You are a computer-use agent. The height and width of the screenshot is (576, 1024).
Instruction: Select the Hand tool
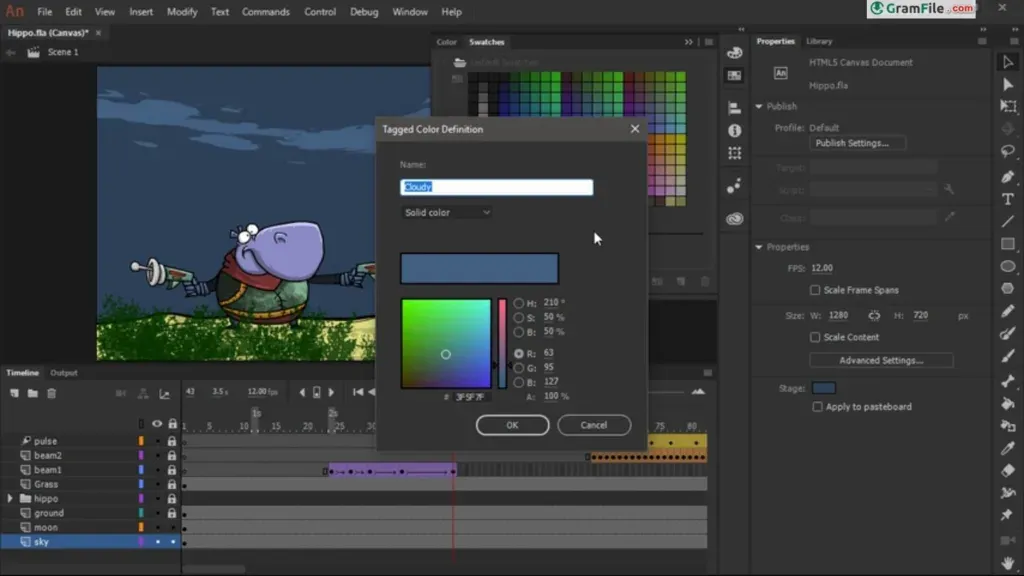pos(1008,562)
